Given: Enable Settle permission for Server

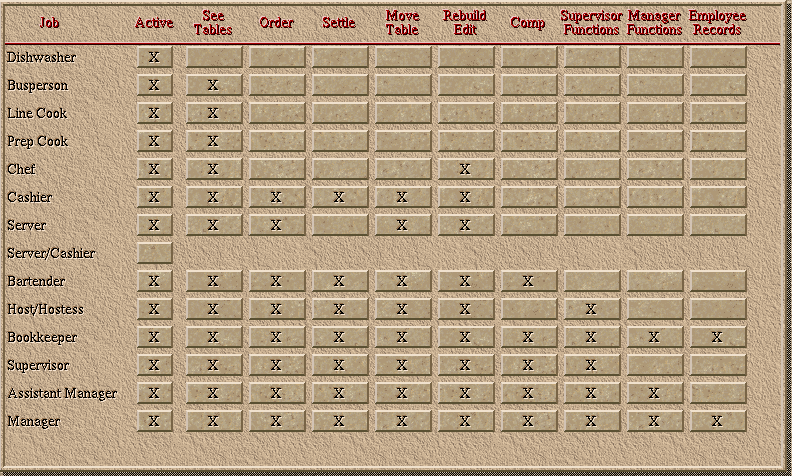Looking at the screenshot, I should coord(339,225).
